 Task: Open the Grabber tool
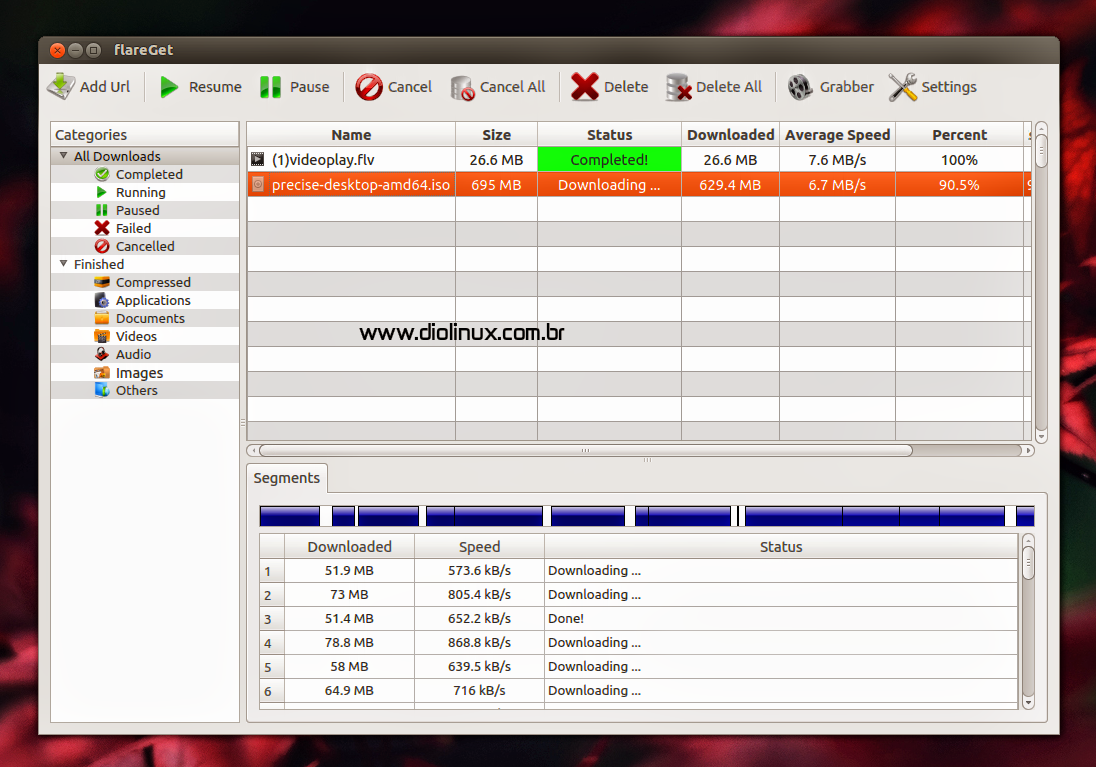[799, 87]
